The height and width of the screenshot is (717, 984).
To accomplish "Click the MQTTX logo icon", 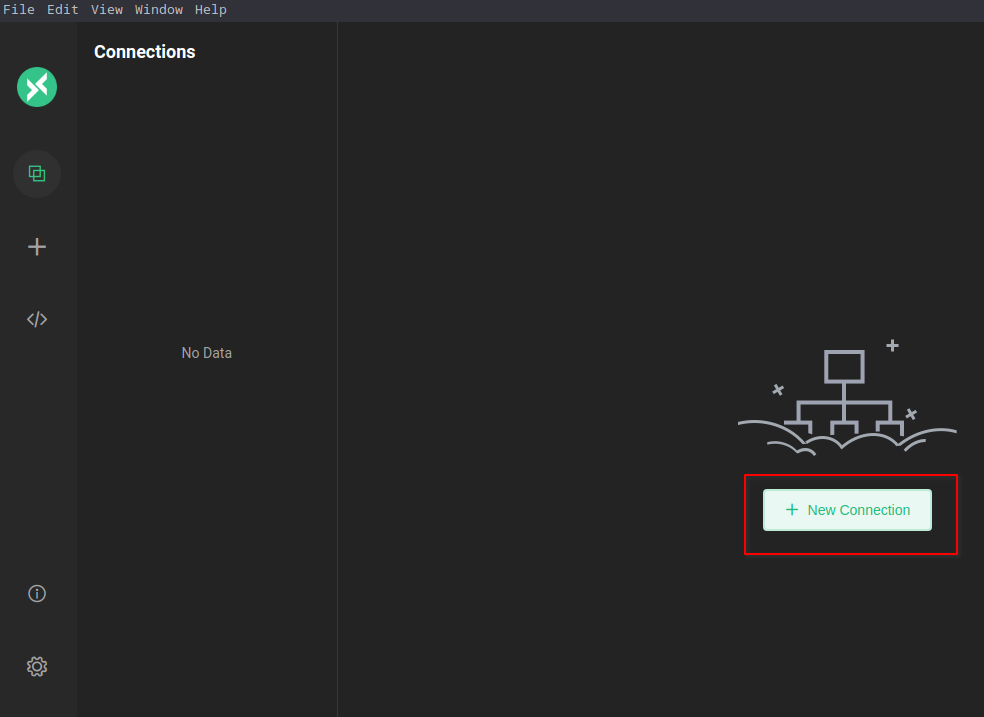I will click(37, 87).
